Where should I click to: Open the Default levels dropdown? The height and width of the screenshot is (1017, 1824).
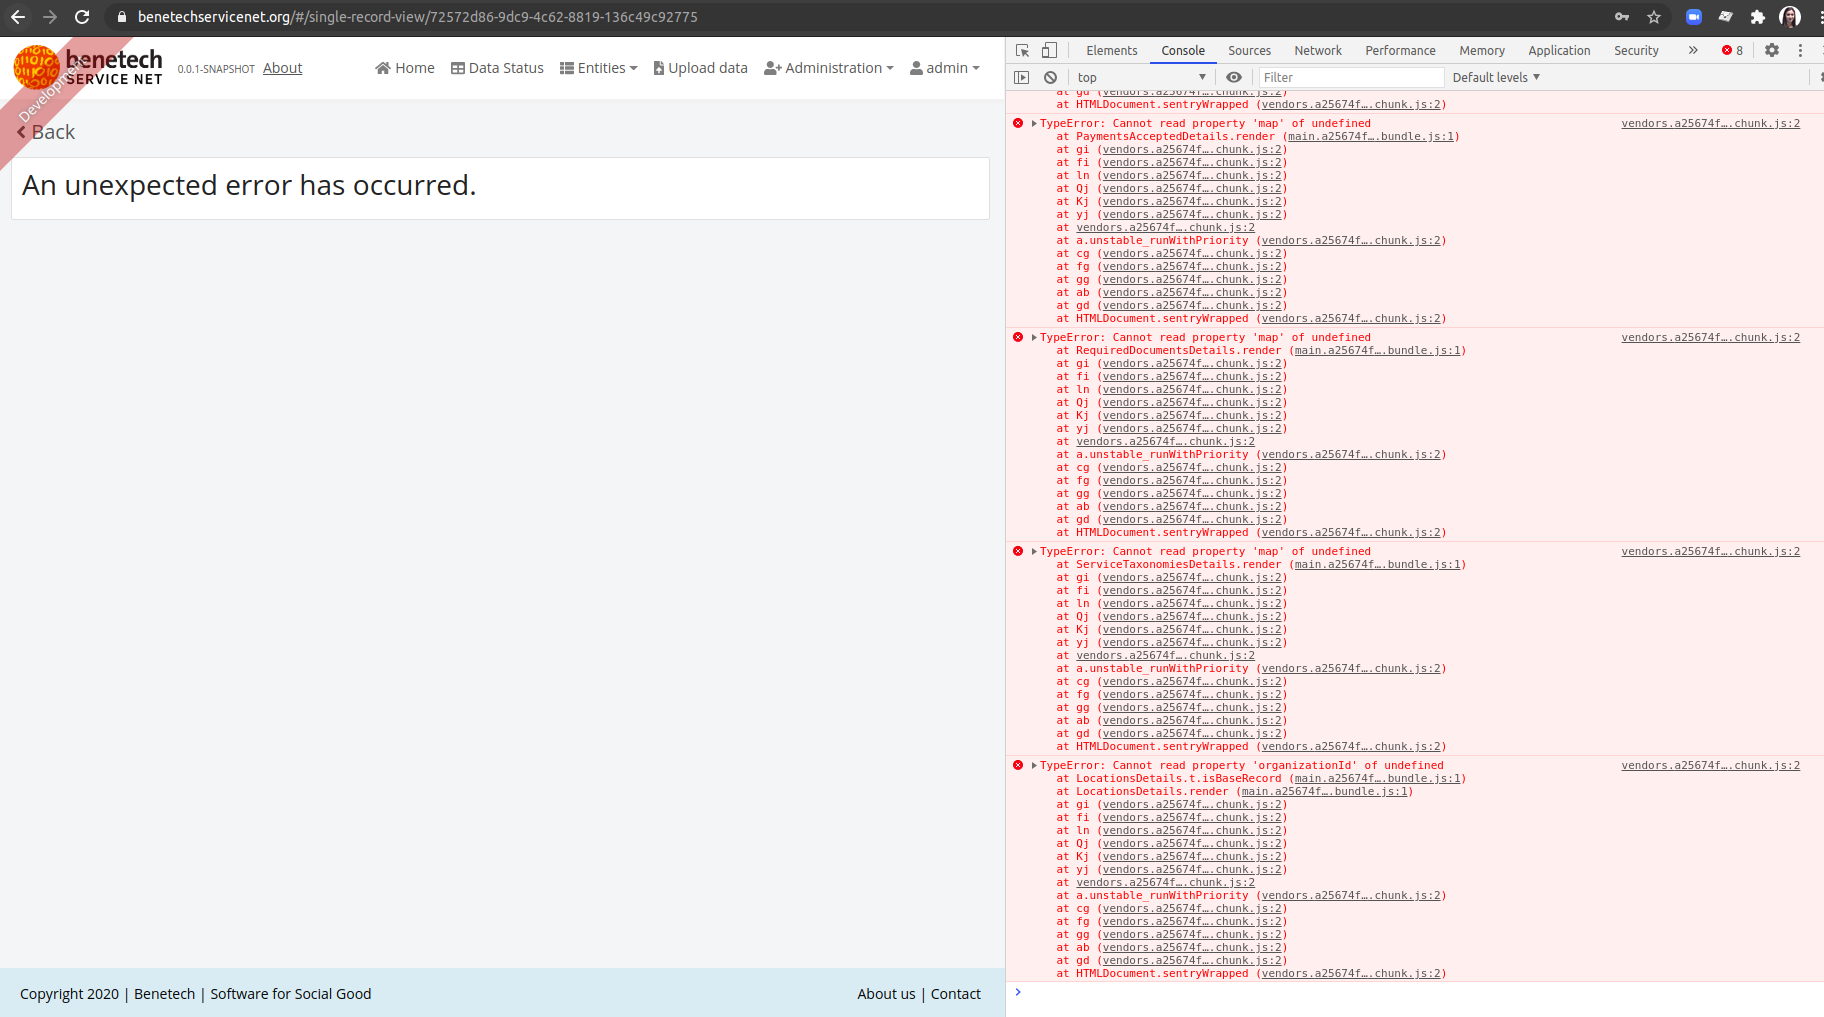point(1495,77)
